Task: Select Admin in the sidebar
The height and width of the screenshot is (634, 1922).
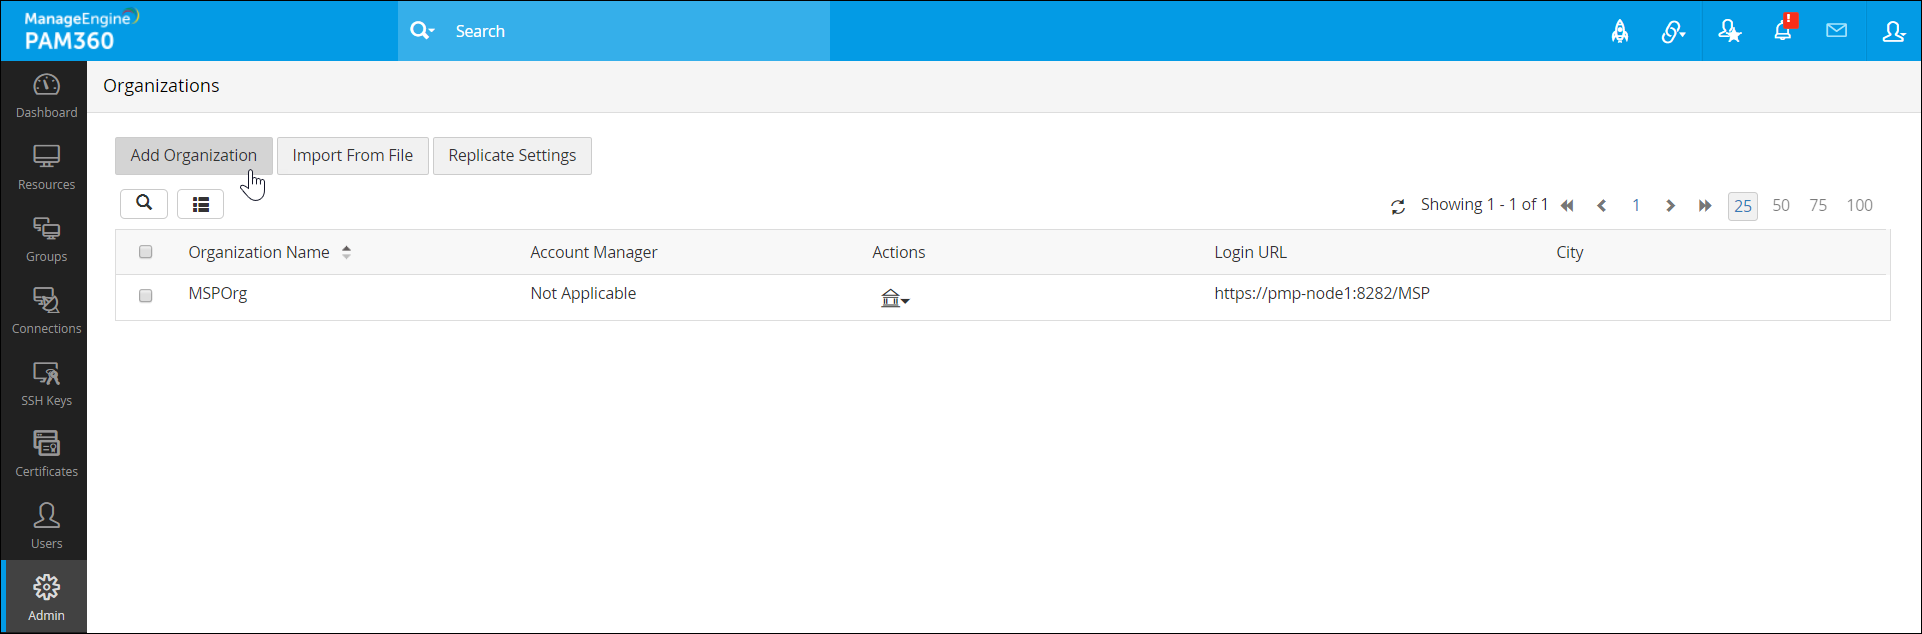Action: click(x=46, y=598)
